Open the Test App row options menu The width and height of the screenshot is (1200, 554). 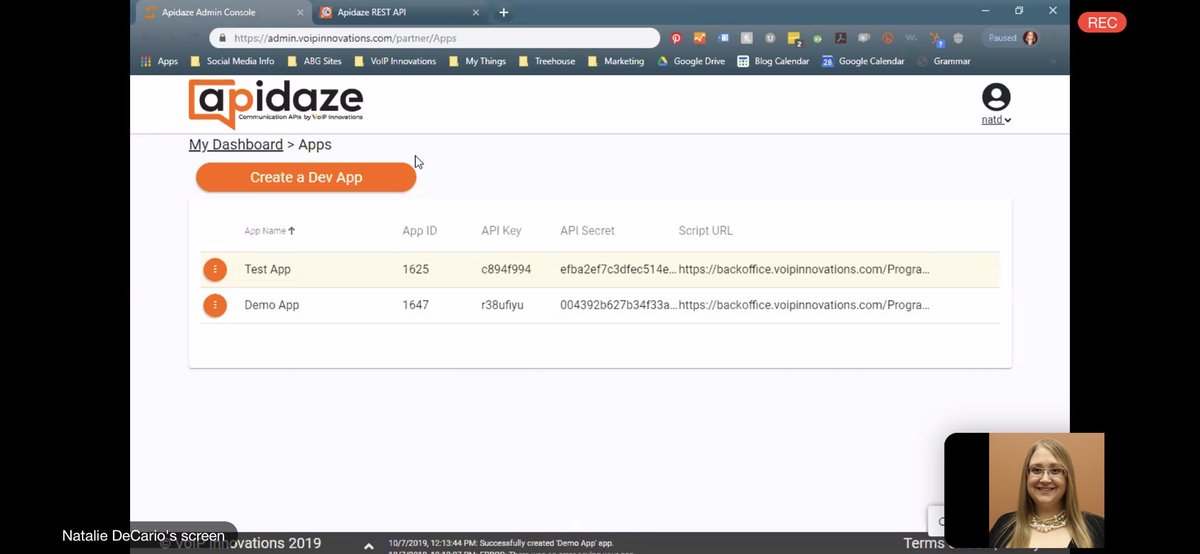coord(215,270)
